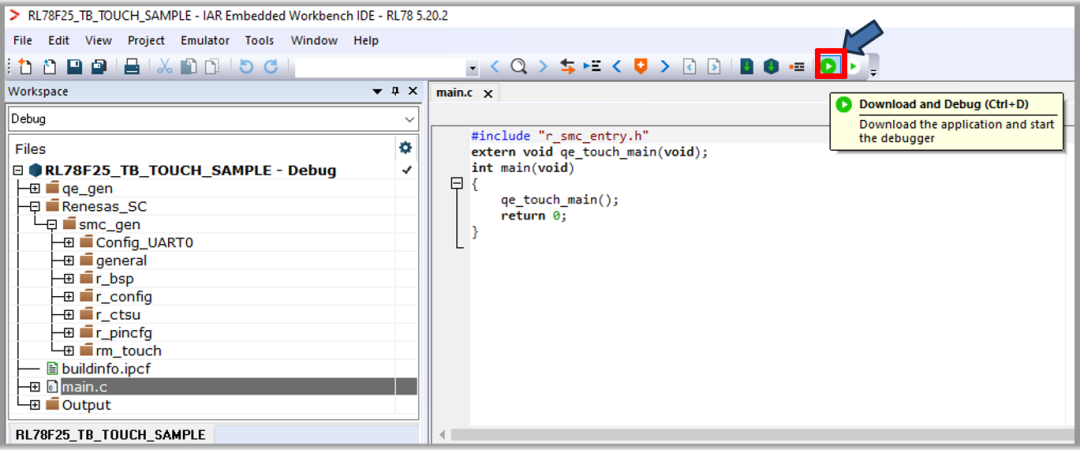Screen dimensions: 1080x450
Task: Open workspace options gear icon
Action: point(405,148)
